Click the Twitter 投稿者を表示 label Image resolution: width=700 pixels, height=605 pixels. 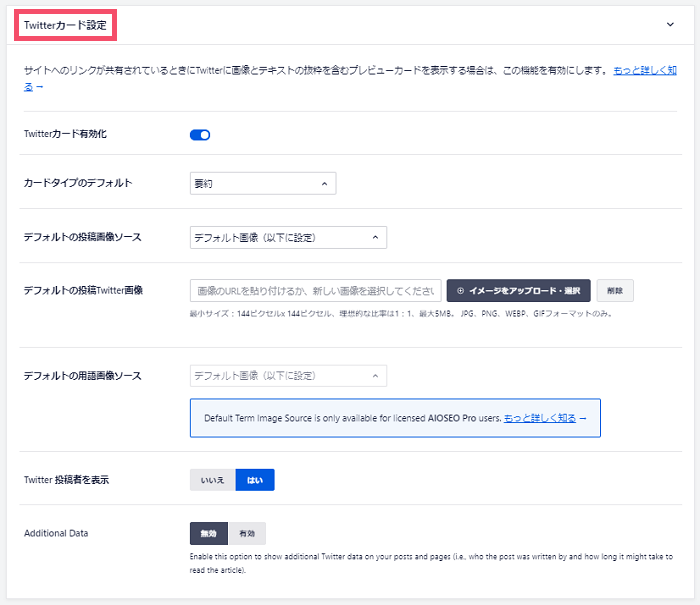[x=66, y=480]
